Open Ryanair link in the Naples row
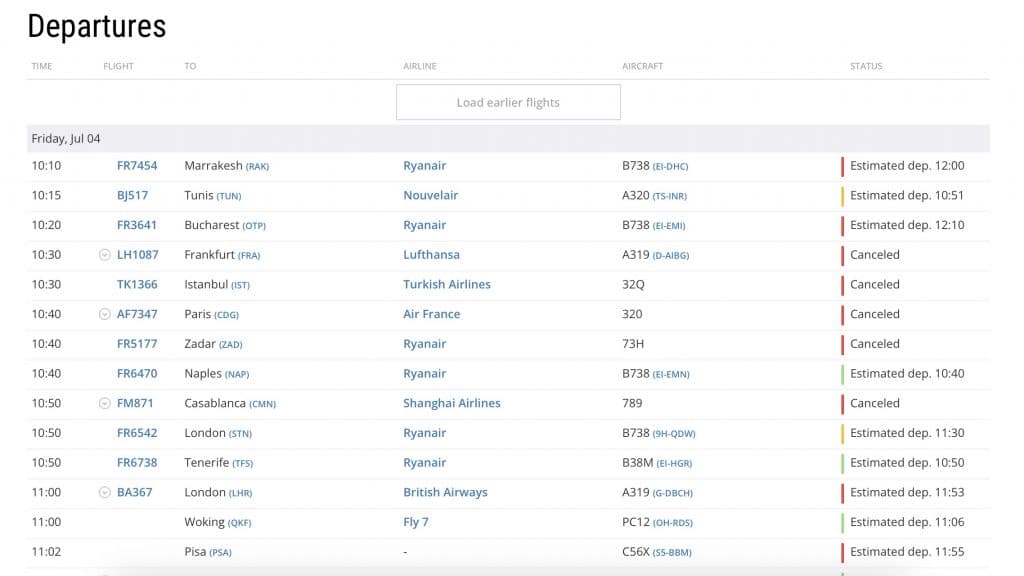1024x576 pixels. tap(424, 374)
